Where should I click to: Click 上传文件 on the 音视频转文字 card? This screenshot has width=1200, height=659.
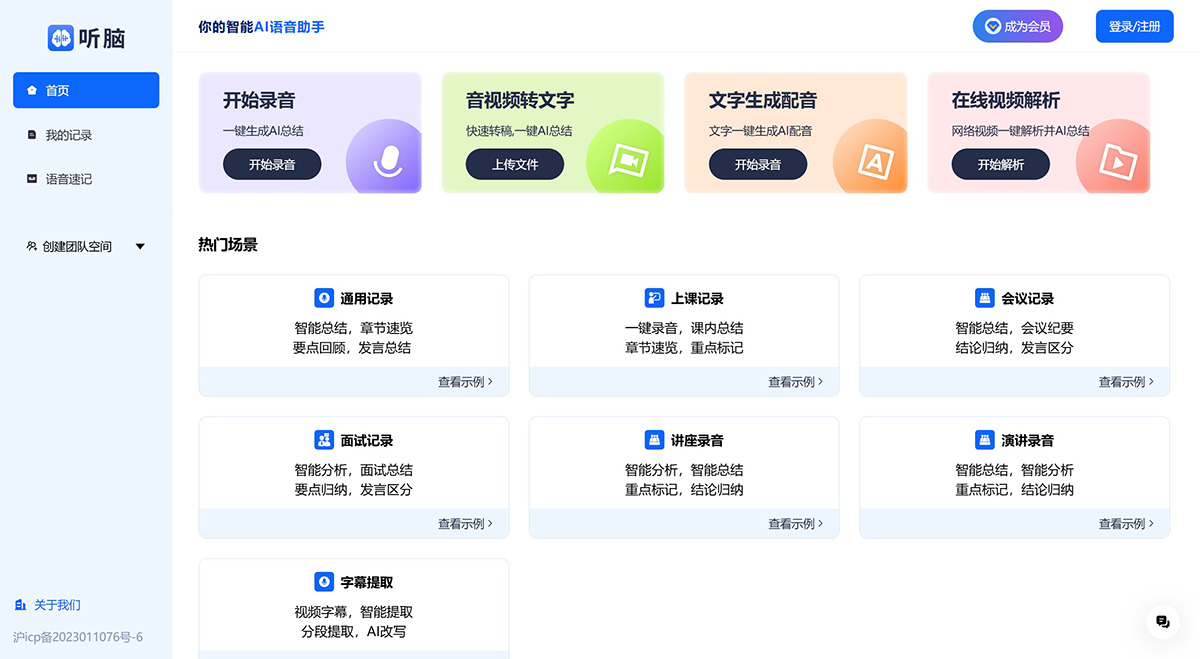pyautogui.click(x=514, y=164)
